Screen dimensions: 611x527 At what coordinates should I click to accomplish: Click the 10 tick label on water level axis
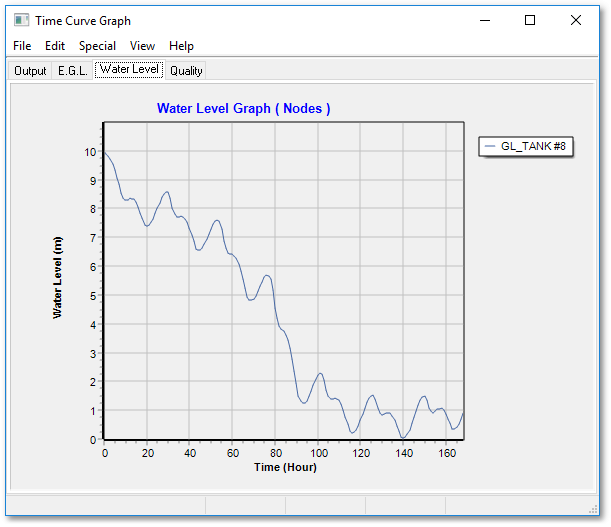click(90, 152)
